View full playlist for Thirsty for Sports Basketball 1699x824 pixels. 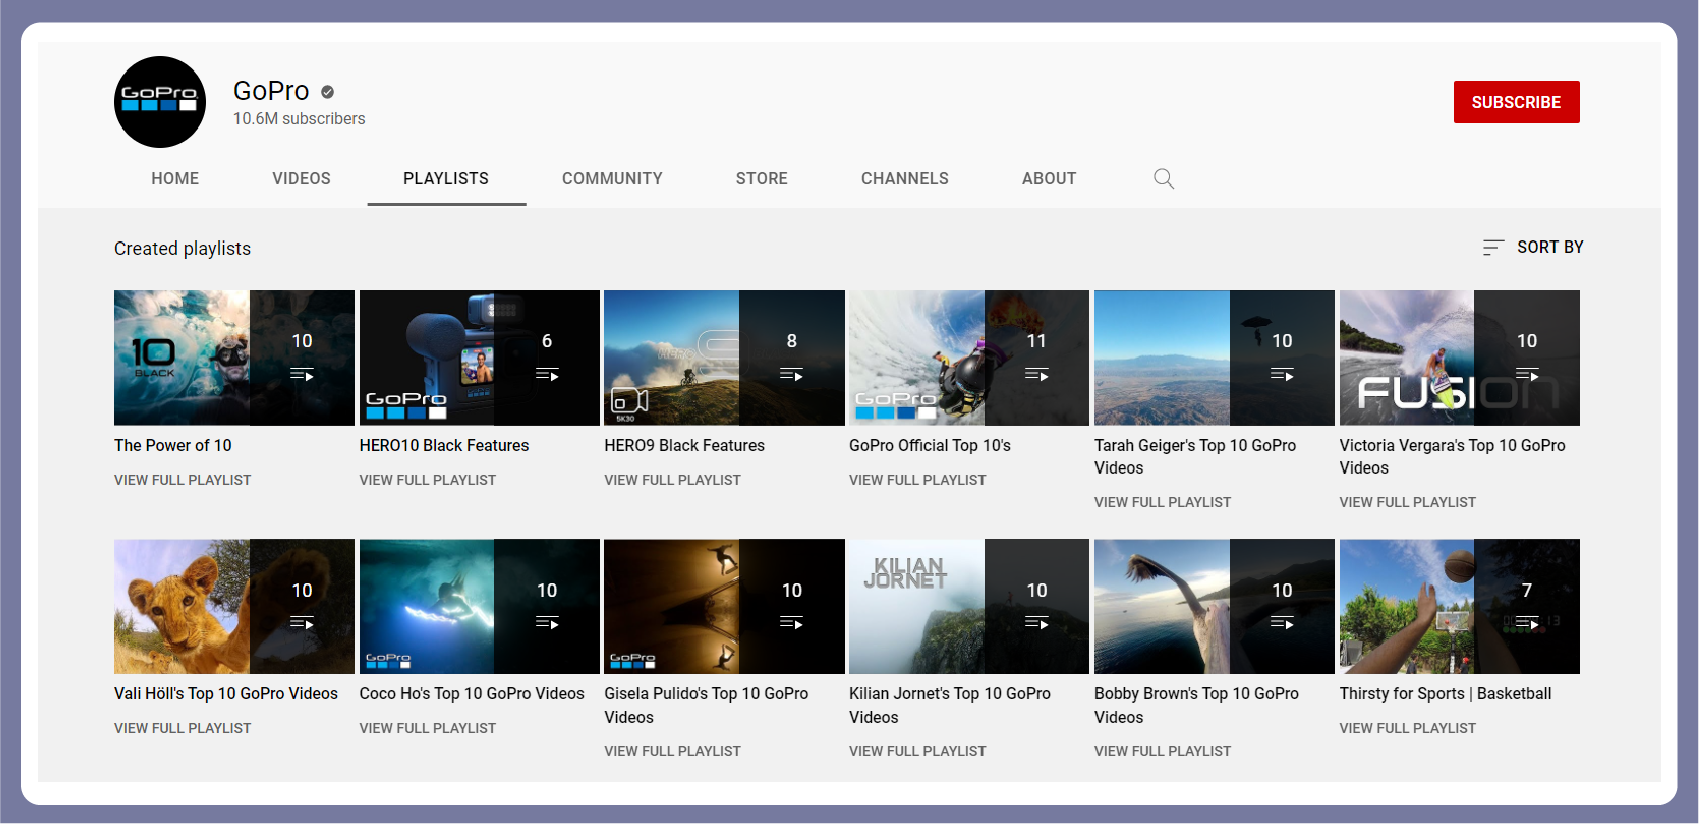(1408, 728)
